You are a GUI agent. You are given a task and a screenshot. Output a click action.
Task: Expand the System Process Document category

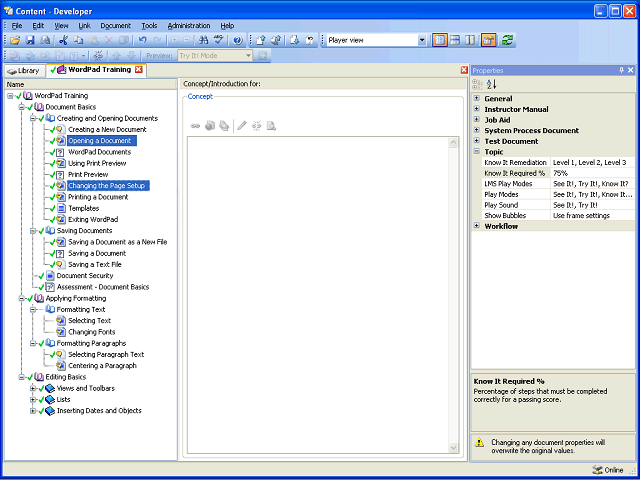(x=476, y=130)
